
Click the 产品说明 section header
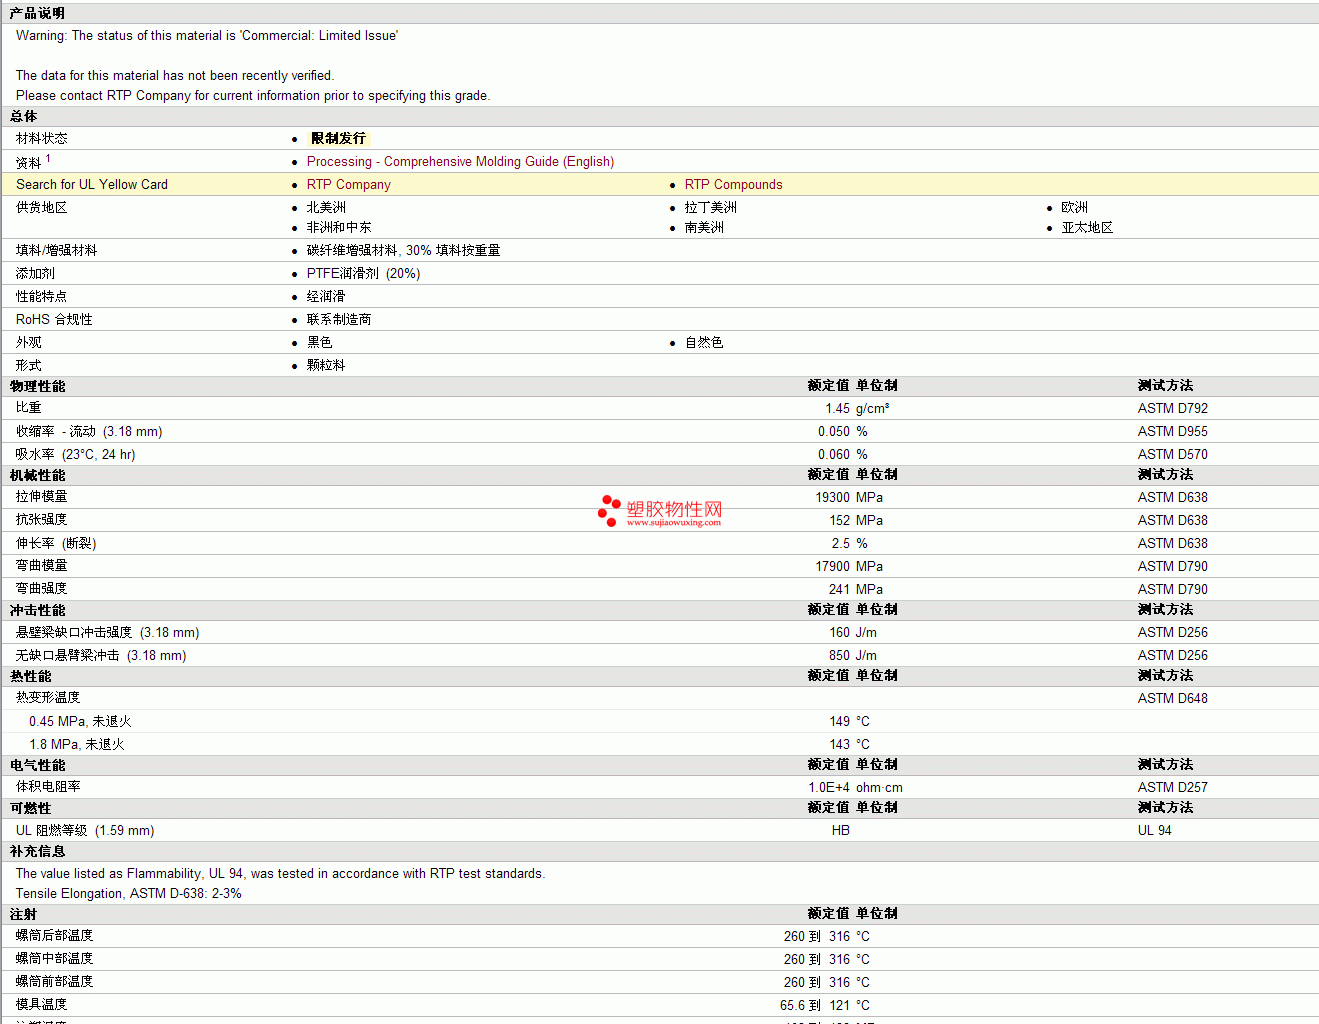point(37,13)
